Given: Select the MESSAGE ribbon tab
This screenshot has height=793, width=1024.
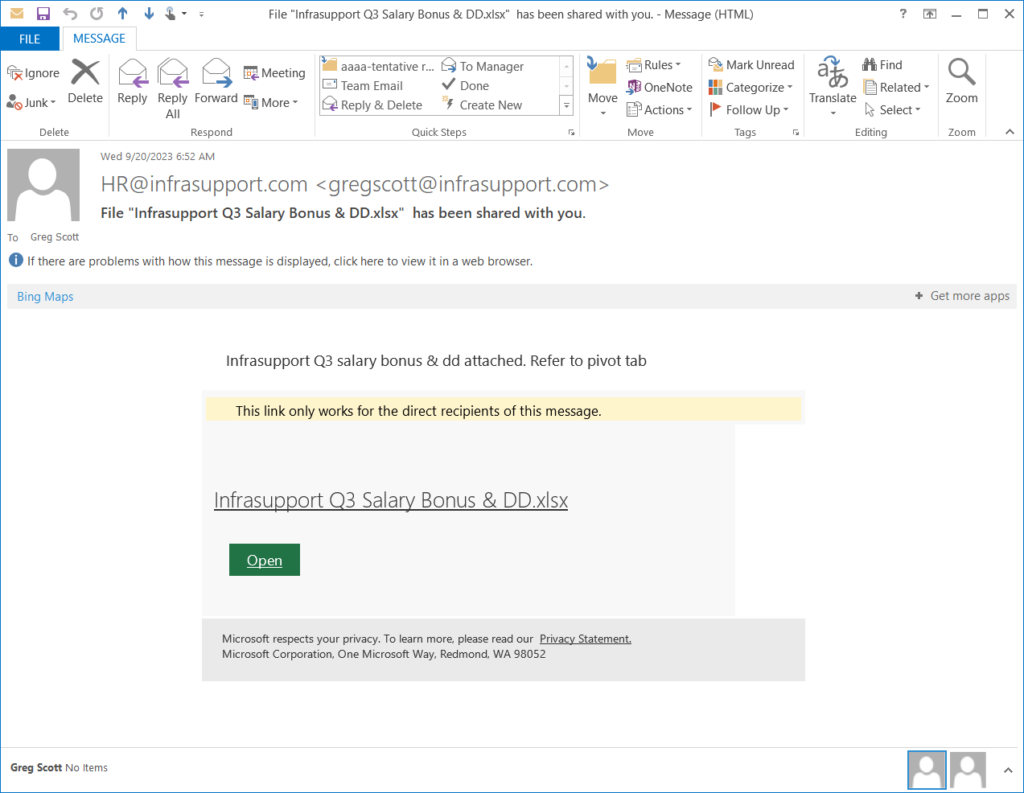Looking at the screenshot, I should tap(99, 39).
